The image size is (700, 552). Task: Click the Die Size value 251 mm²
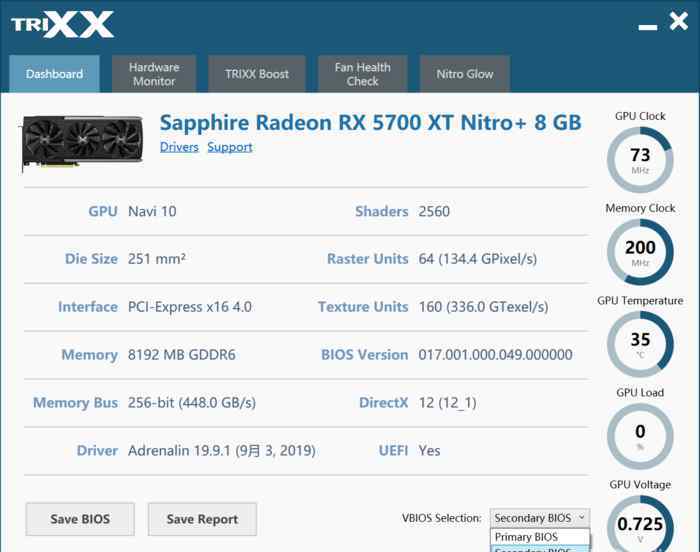(x=157, y=259)
